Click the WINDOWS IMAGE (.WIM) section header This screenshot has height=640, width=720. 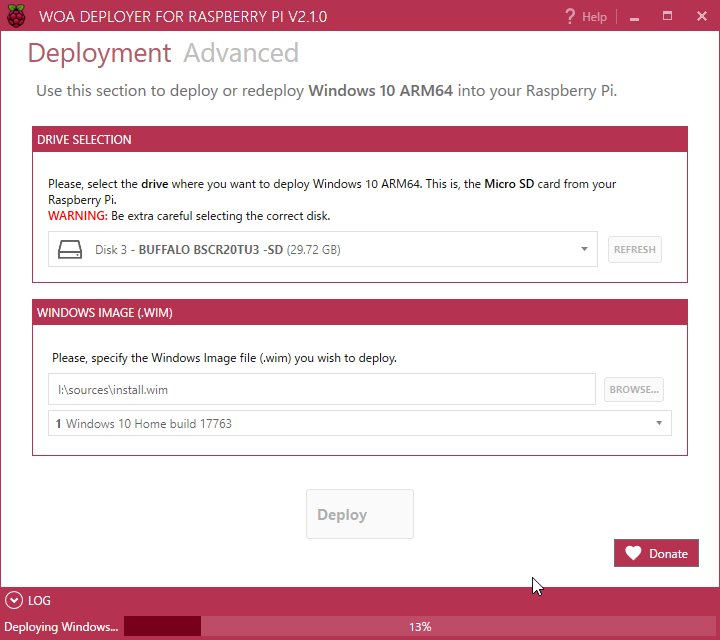tap(360, 313)
